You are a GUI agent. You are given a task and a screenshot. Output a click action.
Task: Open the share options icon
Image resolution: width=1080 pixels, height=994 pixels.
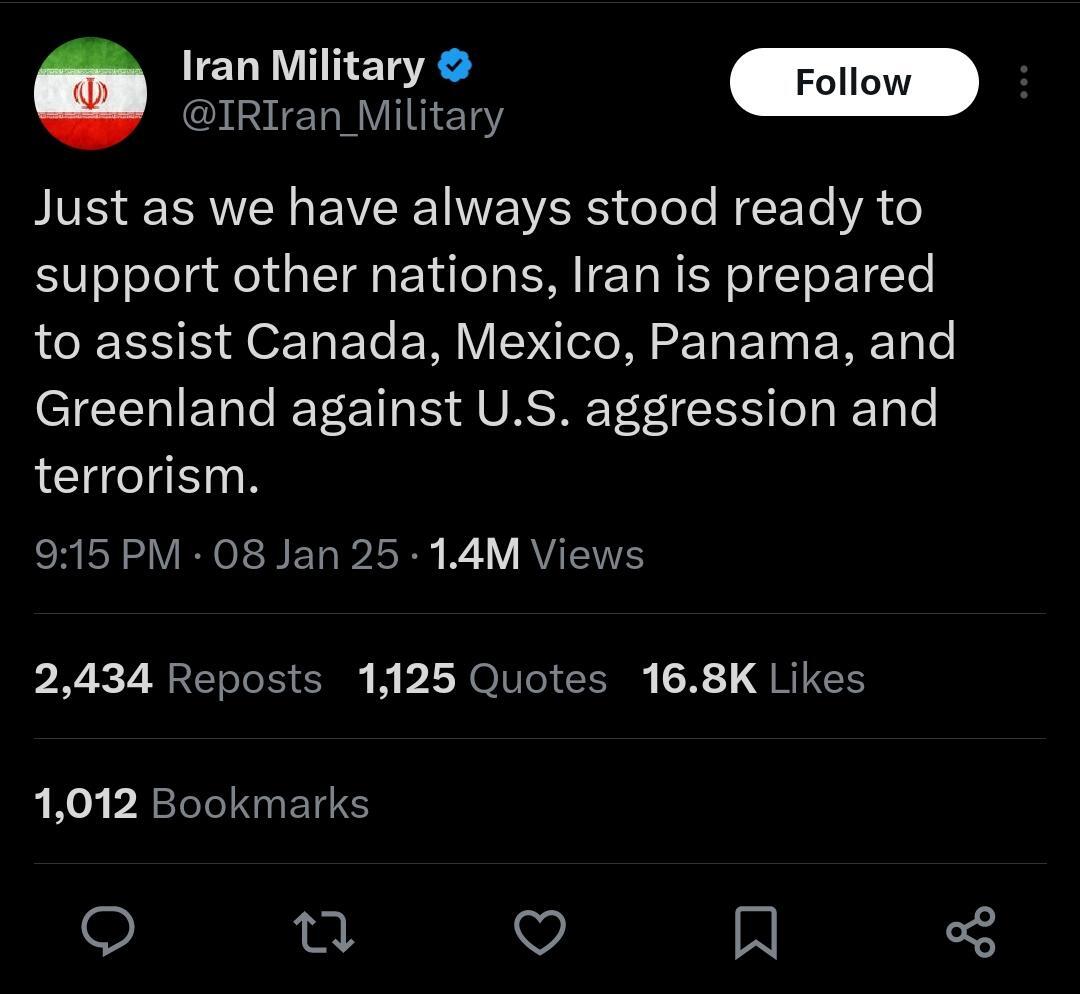click(970, 930)
